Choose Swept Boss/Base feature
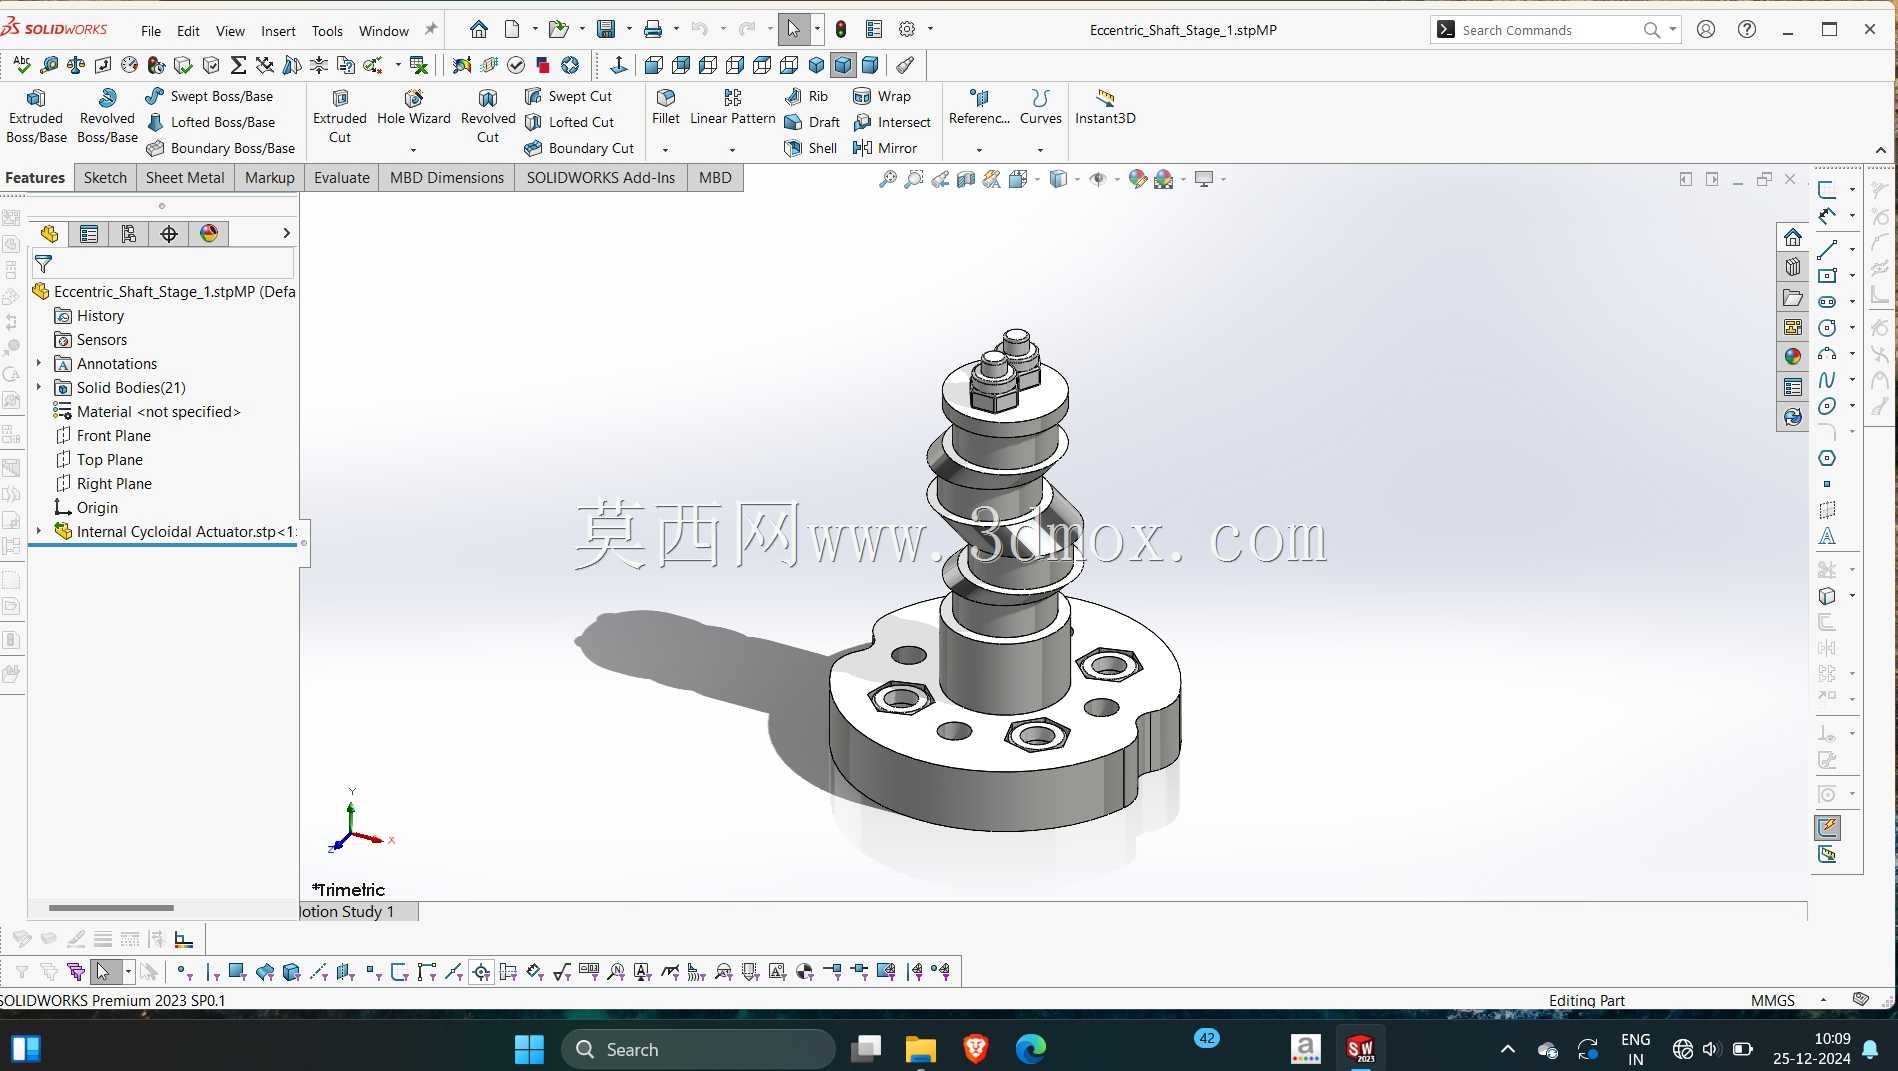1898x1071 pixels. pos(209,96)
